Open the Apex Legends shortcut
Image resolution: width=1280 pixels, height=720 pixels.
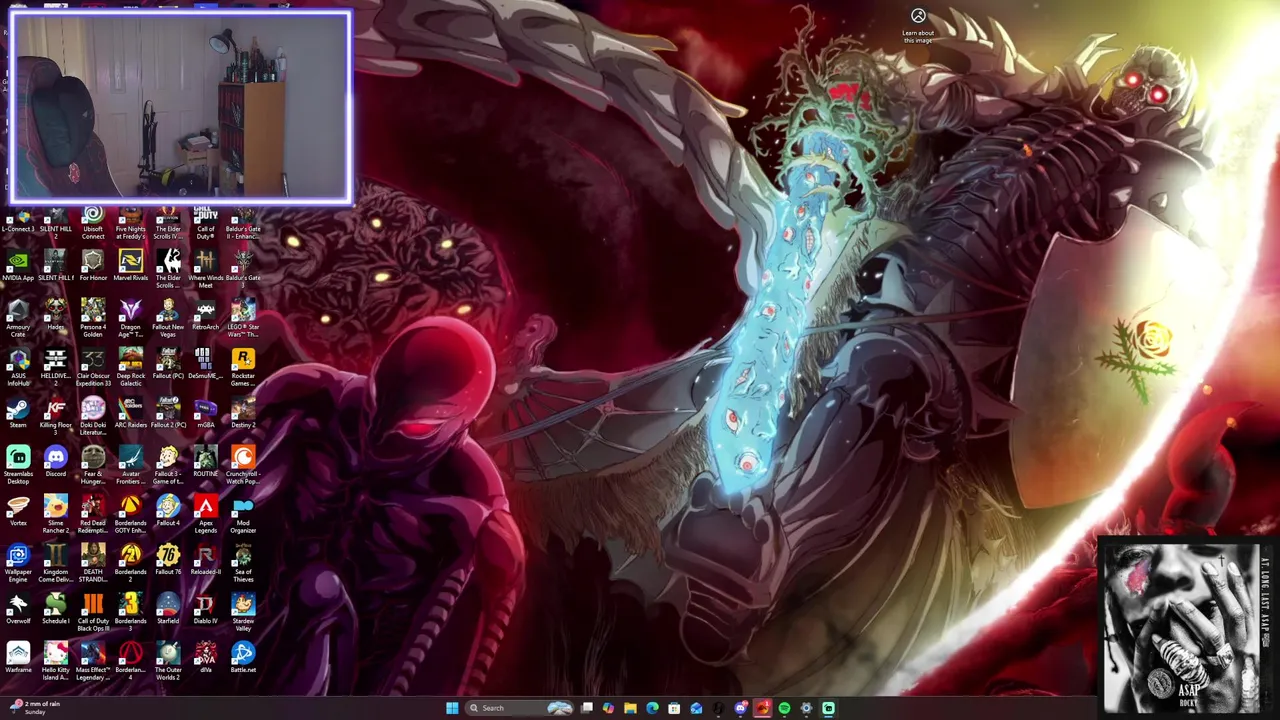tap(205, 515)
